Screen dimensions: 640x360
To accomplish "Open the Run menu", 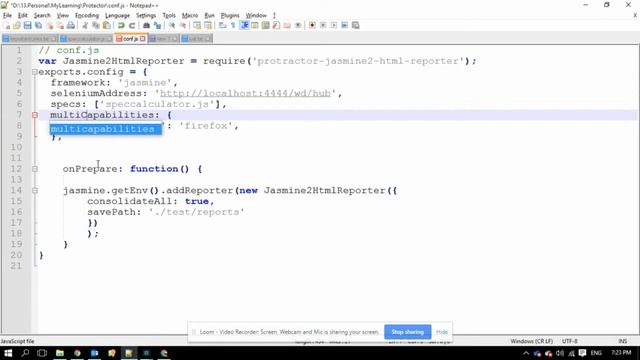I will pyautogui.click(x=209, y=15).
